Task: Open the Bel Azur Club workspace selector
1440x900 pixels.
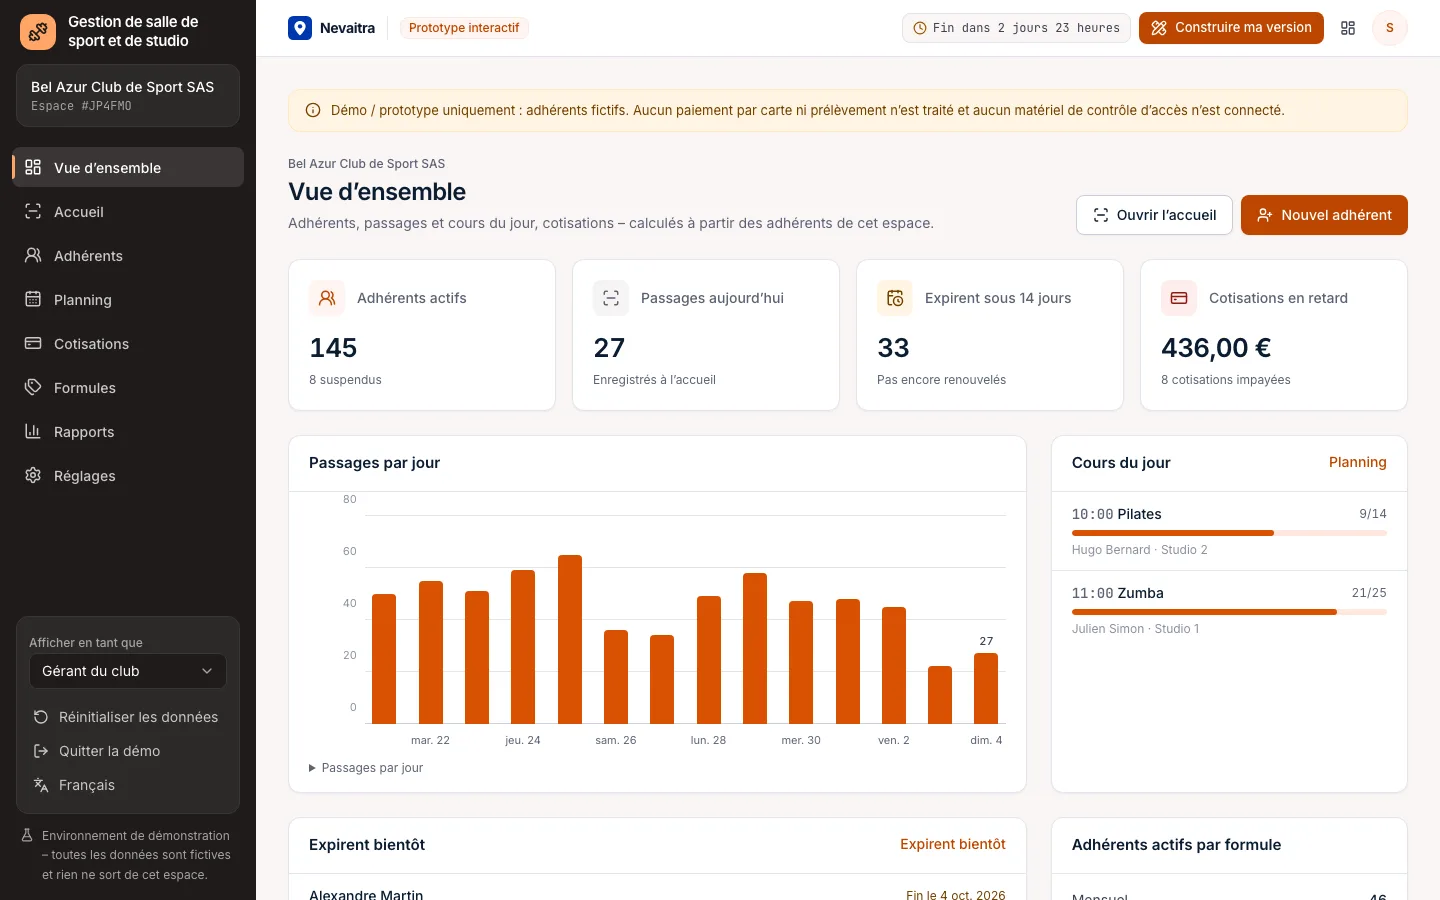Action: coord(128,96)
